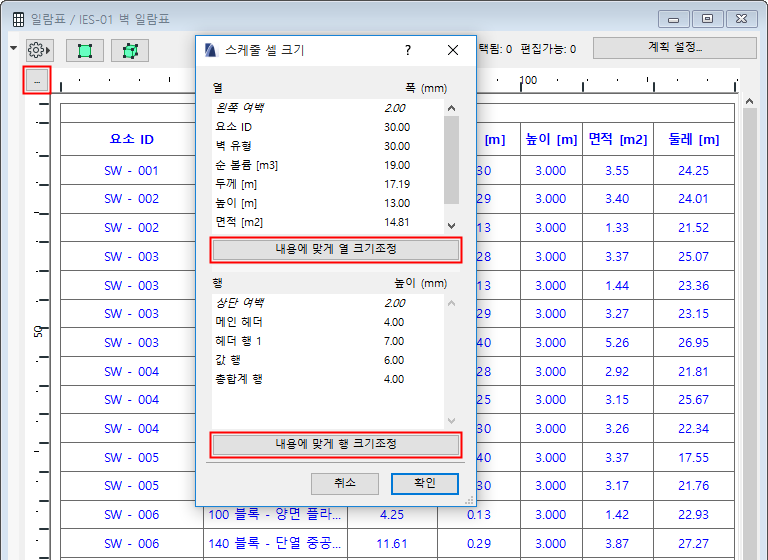Select 왼쪽 여백 row in column list
The width and height of the screenshot is (768, 560).
[x=328, y=108]
